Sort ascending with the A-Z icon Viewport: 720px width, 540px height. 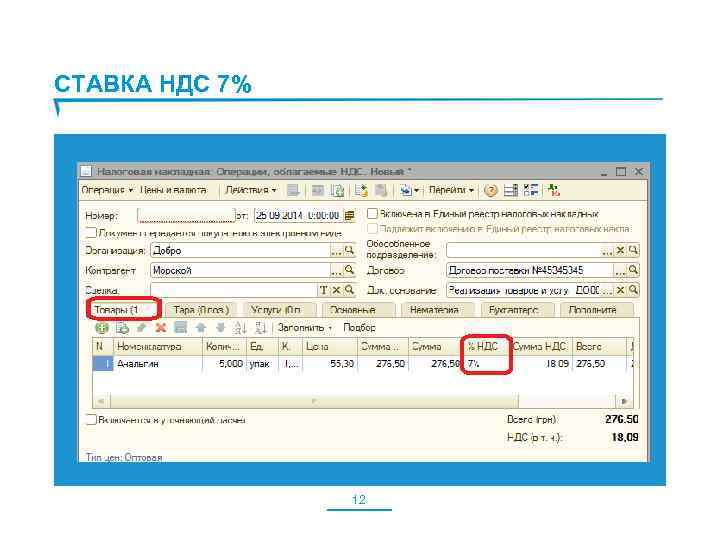241,328
